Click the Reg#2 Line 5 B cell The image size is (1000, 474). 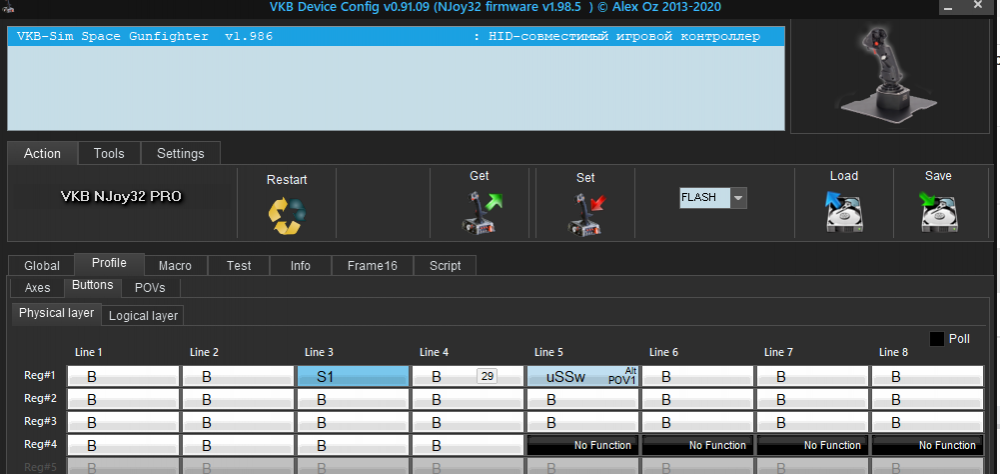tap(582, 399)
